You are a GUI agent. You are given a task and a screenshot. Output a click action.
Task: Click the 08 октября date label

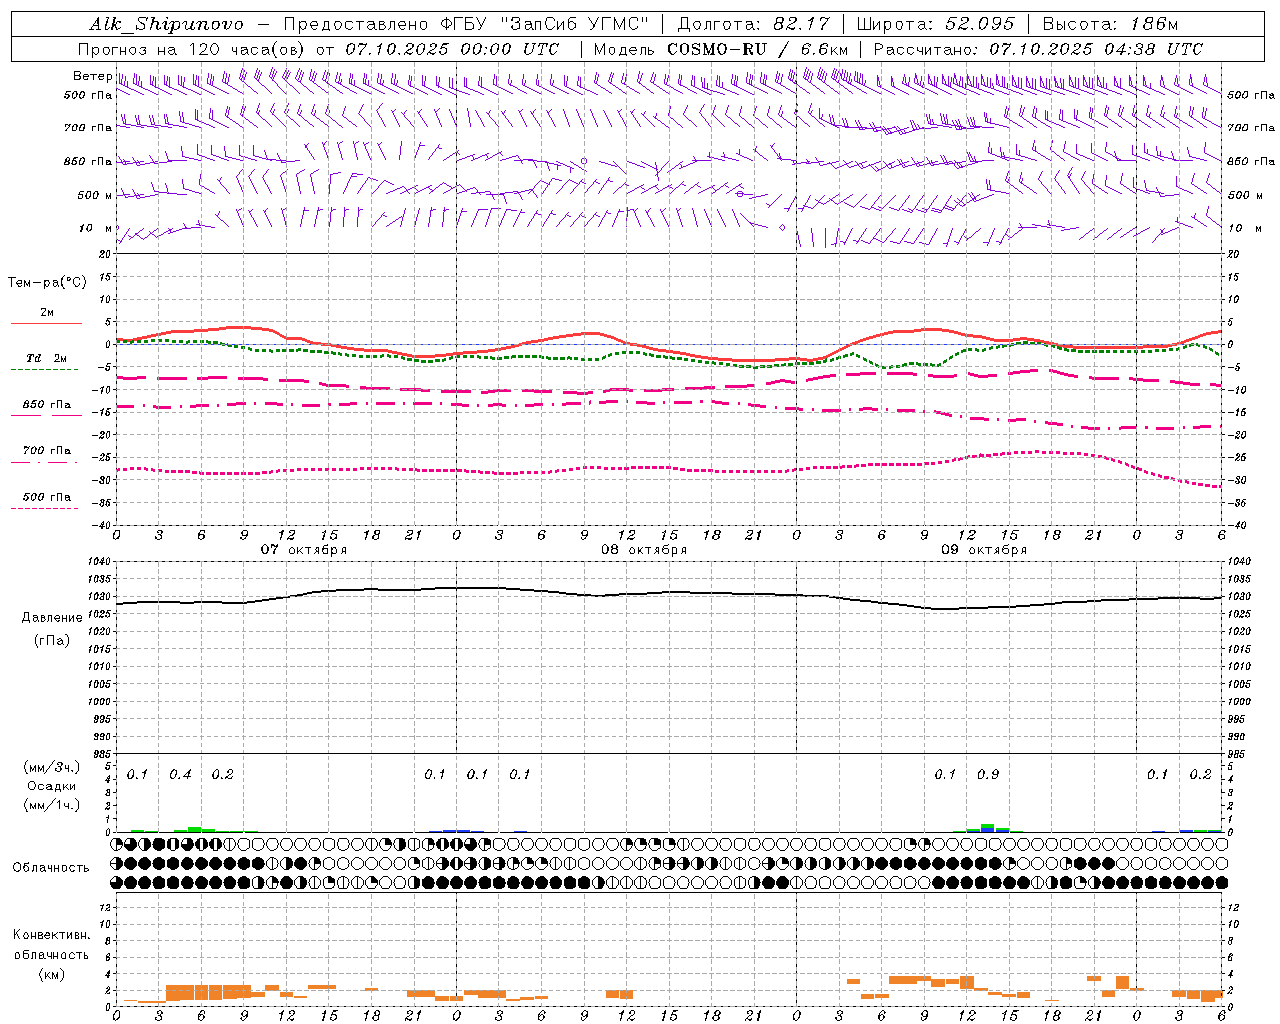point(644,550)
